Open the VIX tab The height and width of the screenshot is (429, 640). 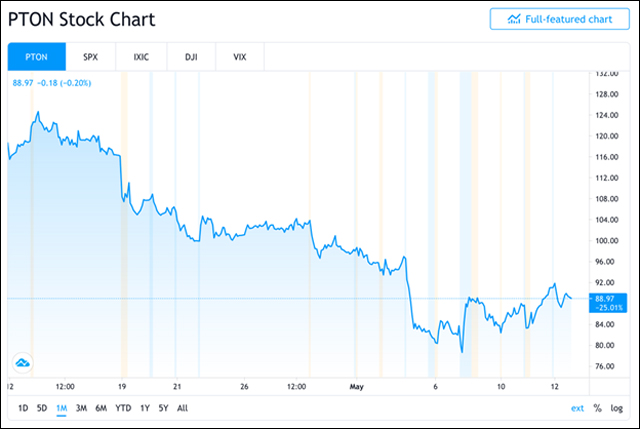[x=239, y=57]
